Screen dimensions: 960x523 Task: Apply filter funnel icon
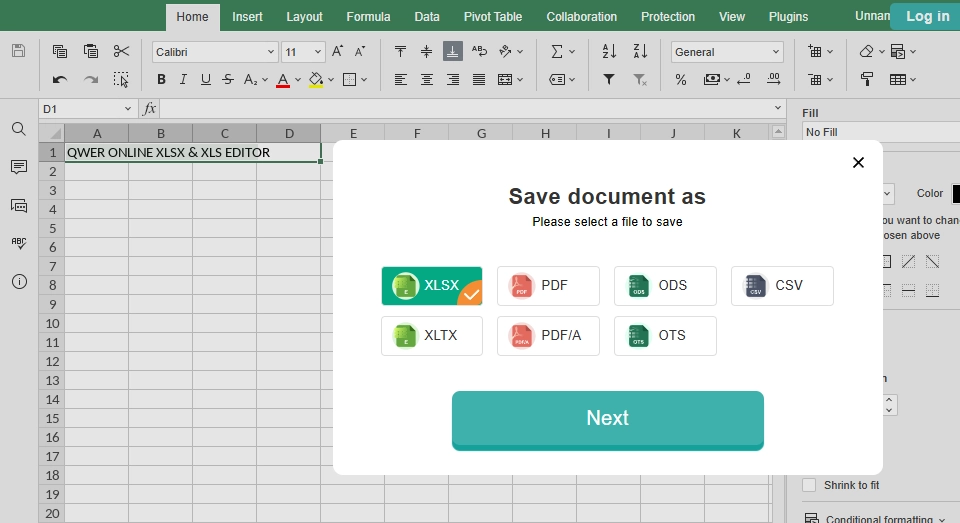(609, 80)
